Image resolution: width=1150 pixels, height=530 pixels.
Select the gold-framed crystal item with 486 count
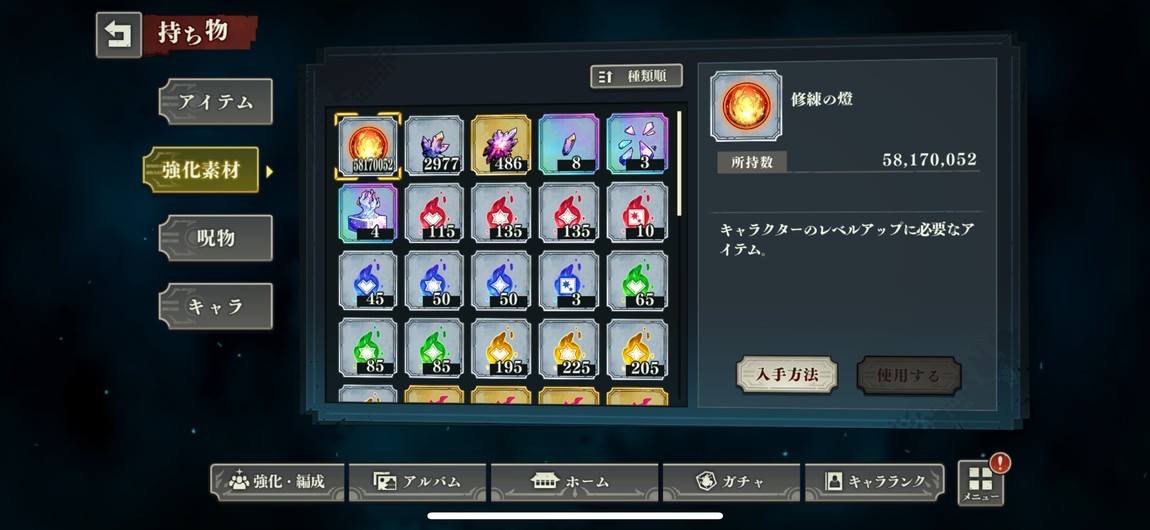502,145
